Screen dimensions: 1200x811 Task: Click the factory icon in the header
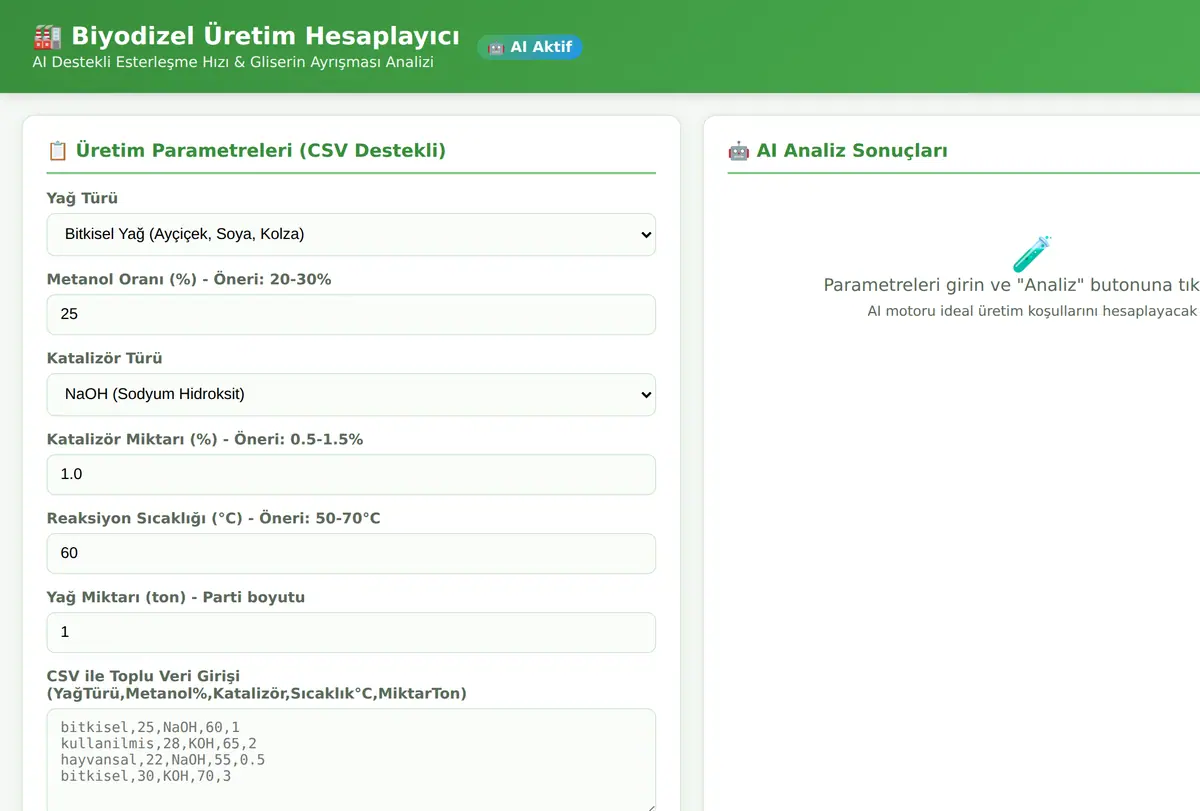click(x=47, y=37)
